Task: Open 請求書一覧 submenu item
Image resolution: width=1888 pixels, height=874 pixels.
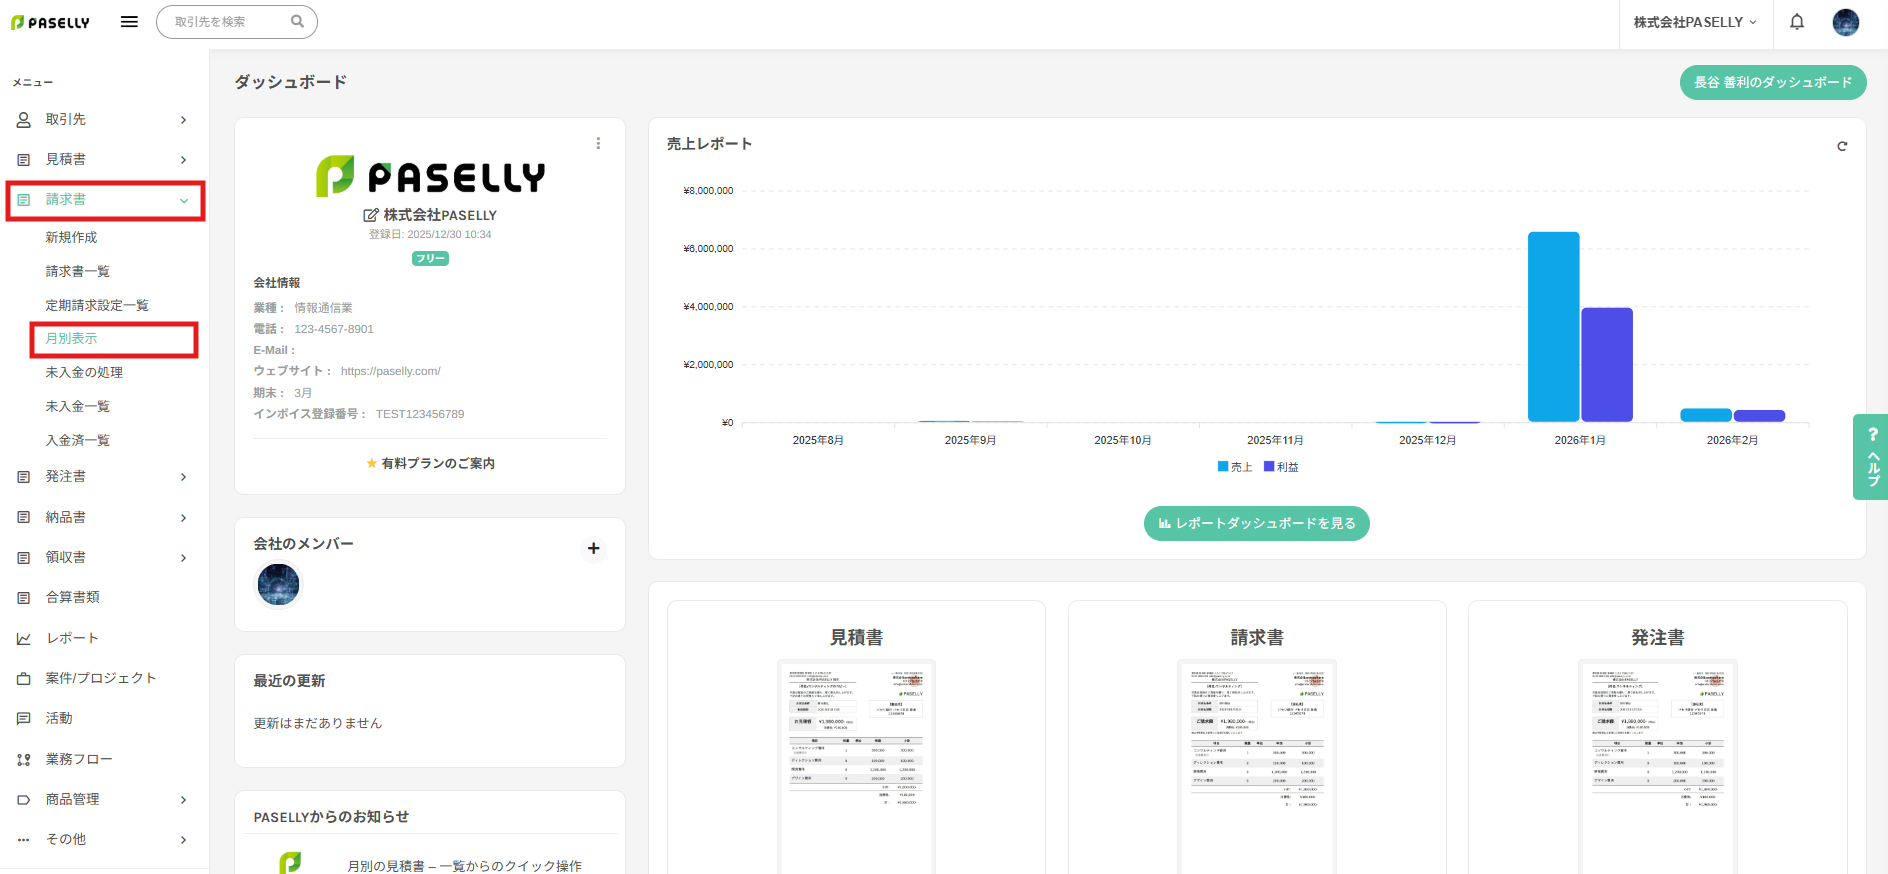Action: coord(78,271)
